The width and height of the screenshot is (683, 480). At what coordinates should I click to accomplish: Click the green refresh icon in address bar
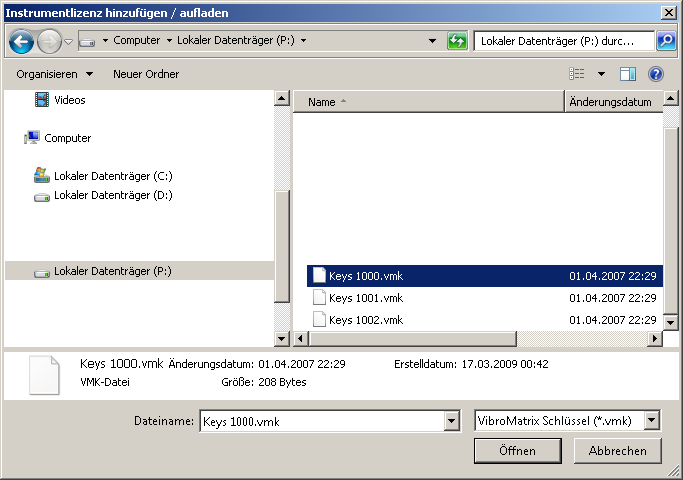[x=457, y=41]
